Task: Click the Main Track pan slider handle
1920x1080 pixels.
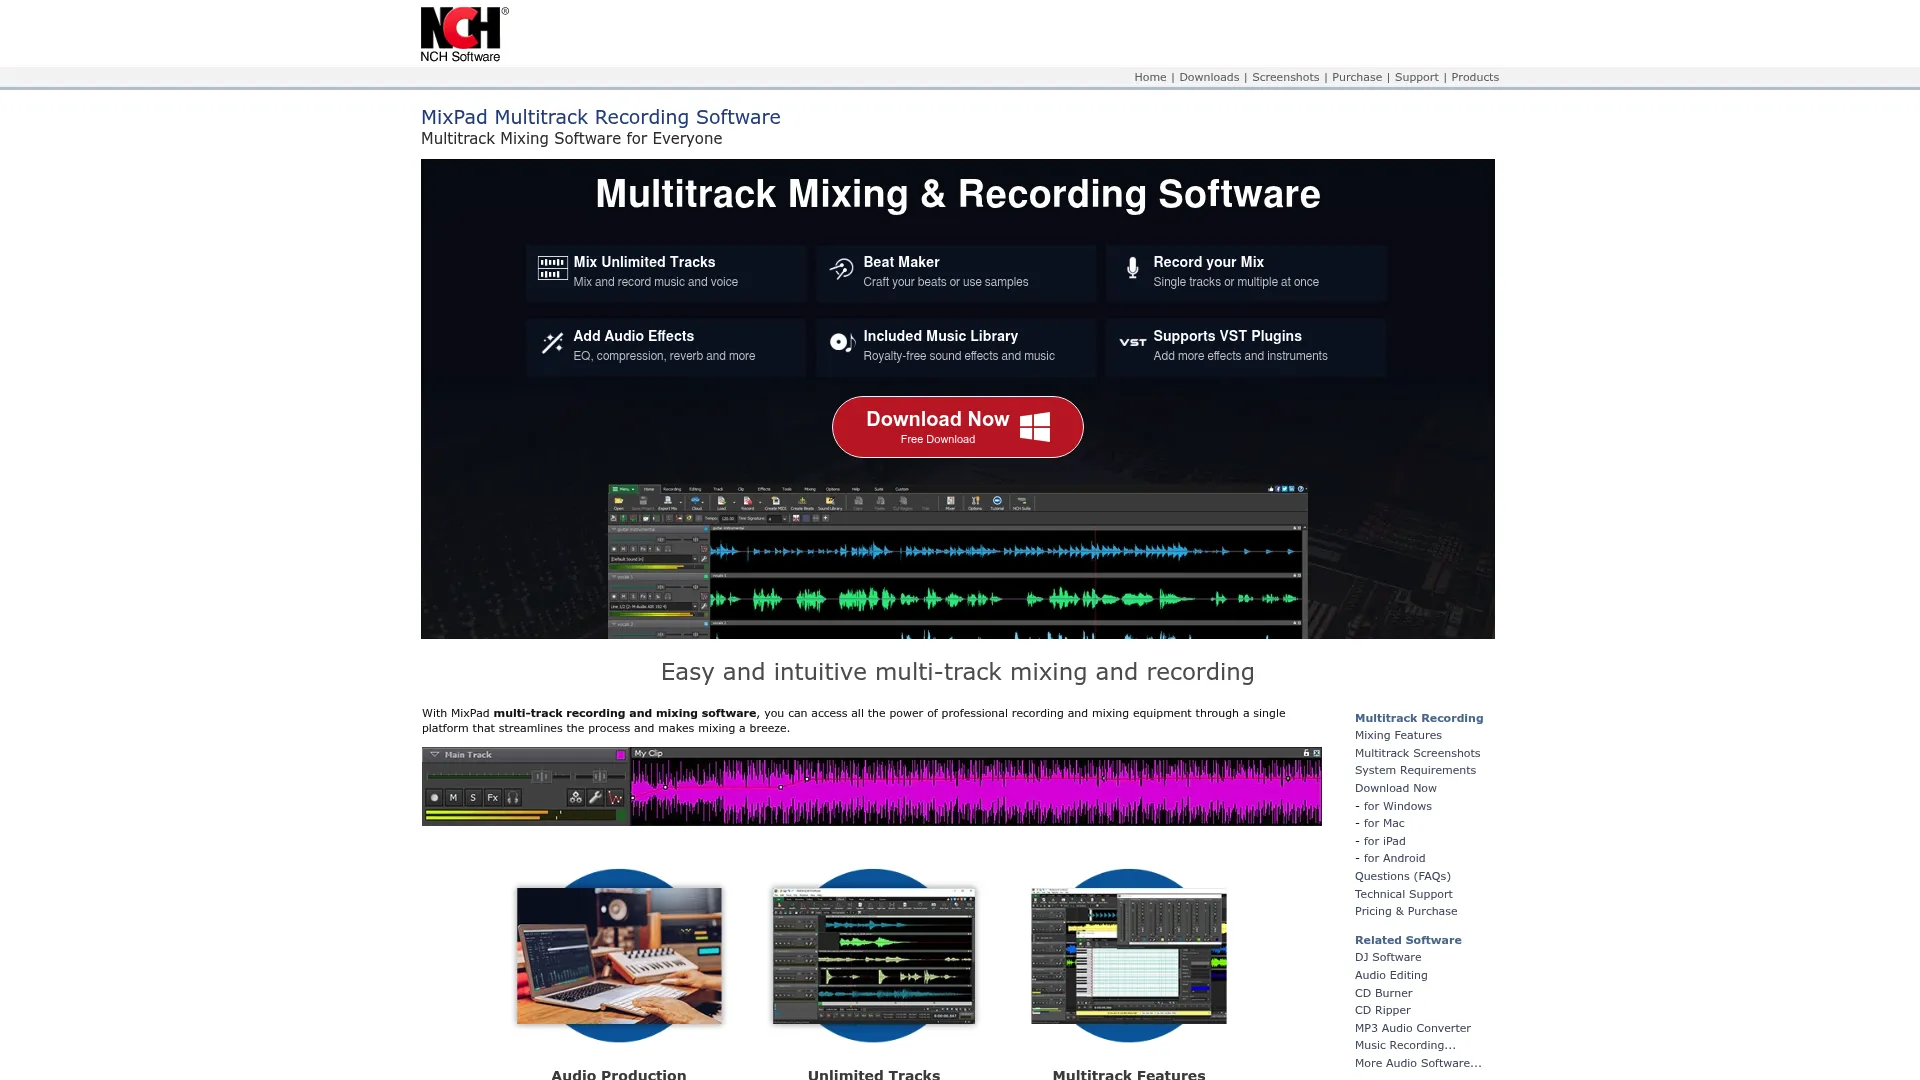Action: tap(599, 776)
